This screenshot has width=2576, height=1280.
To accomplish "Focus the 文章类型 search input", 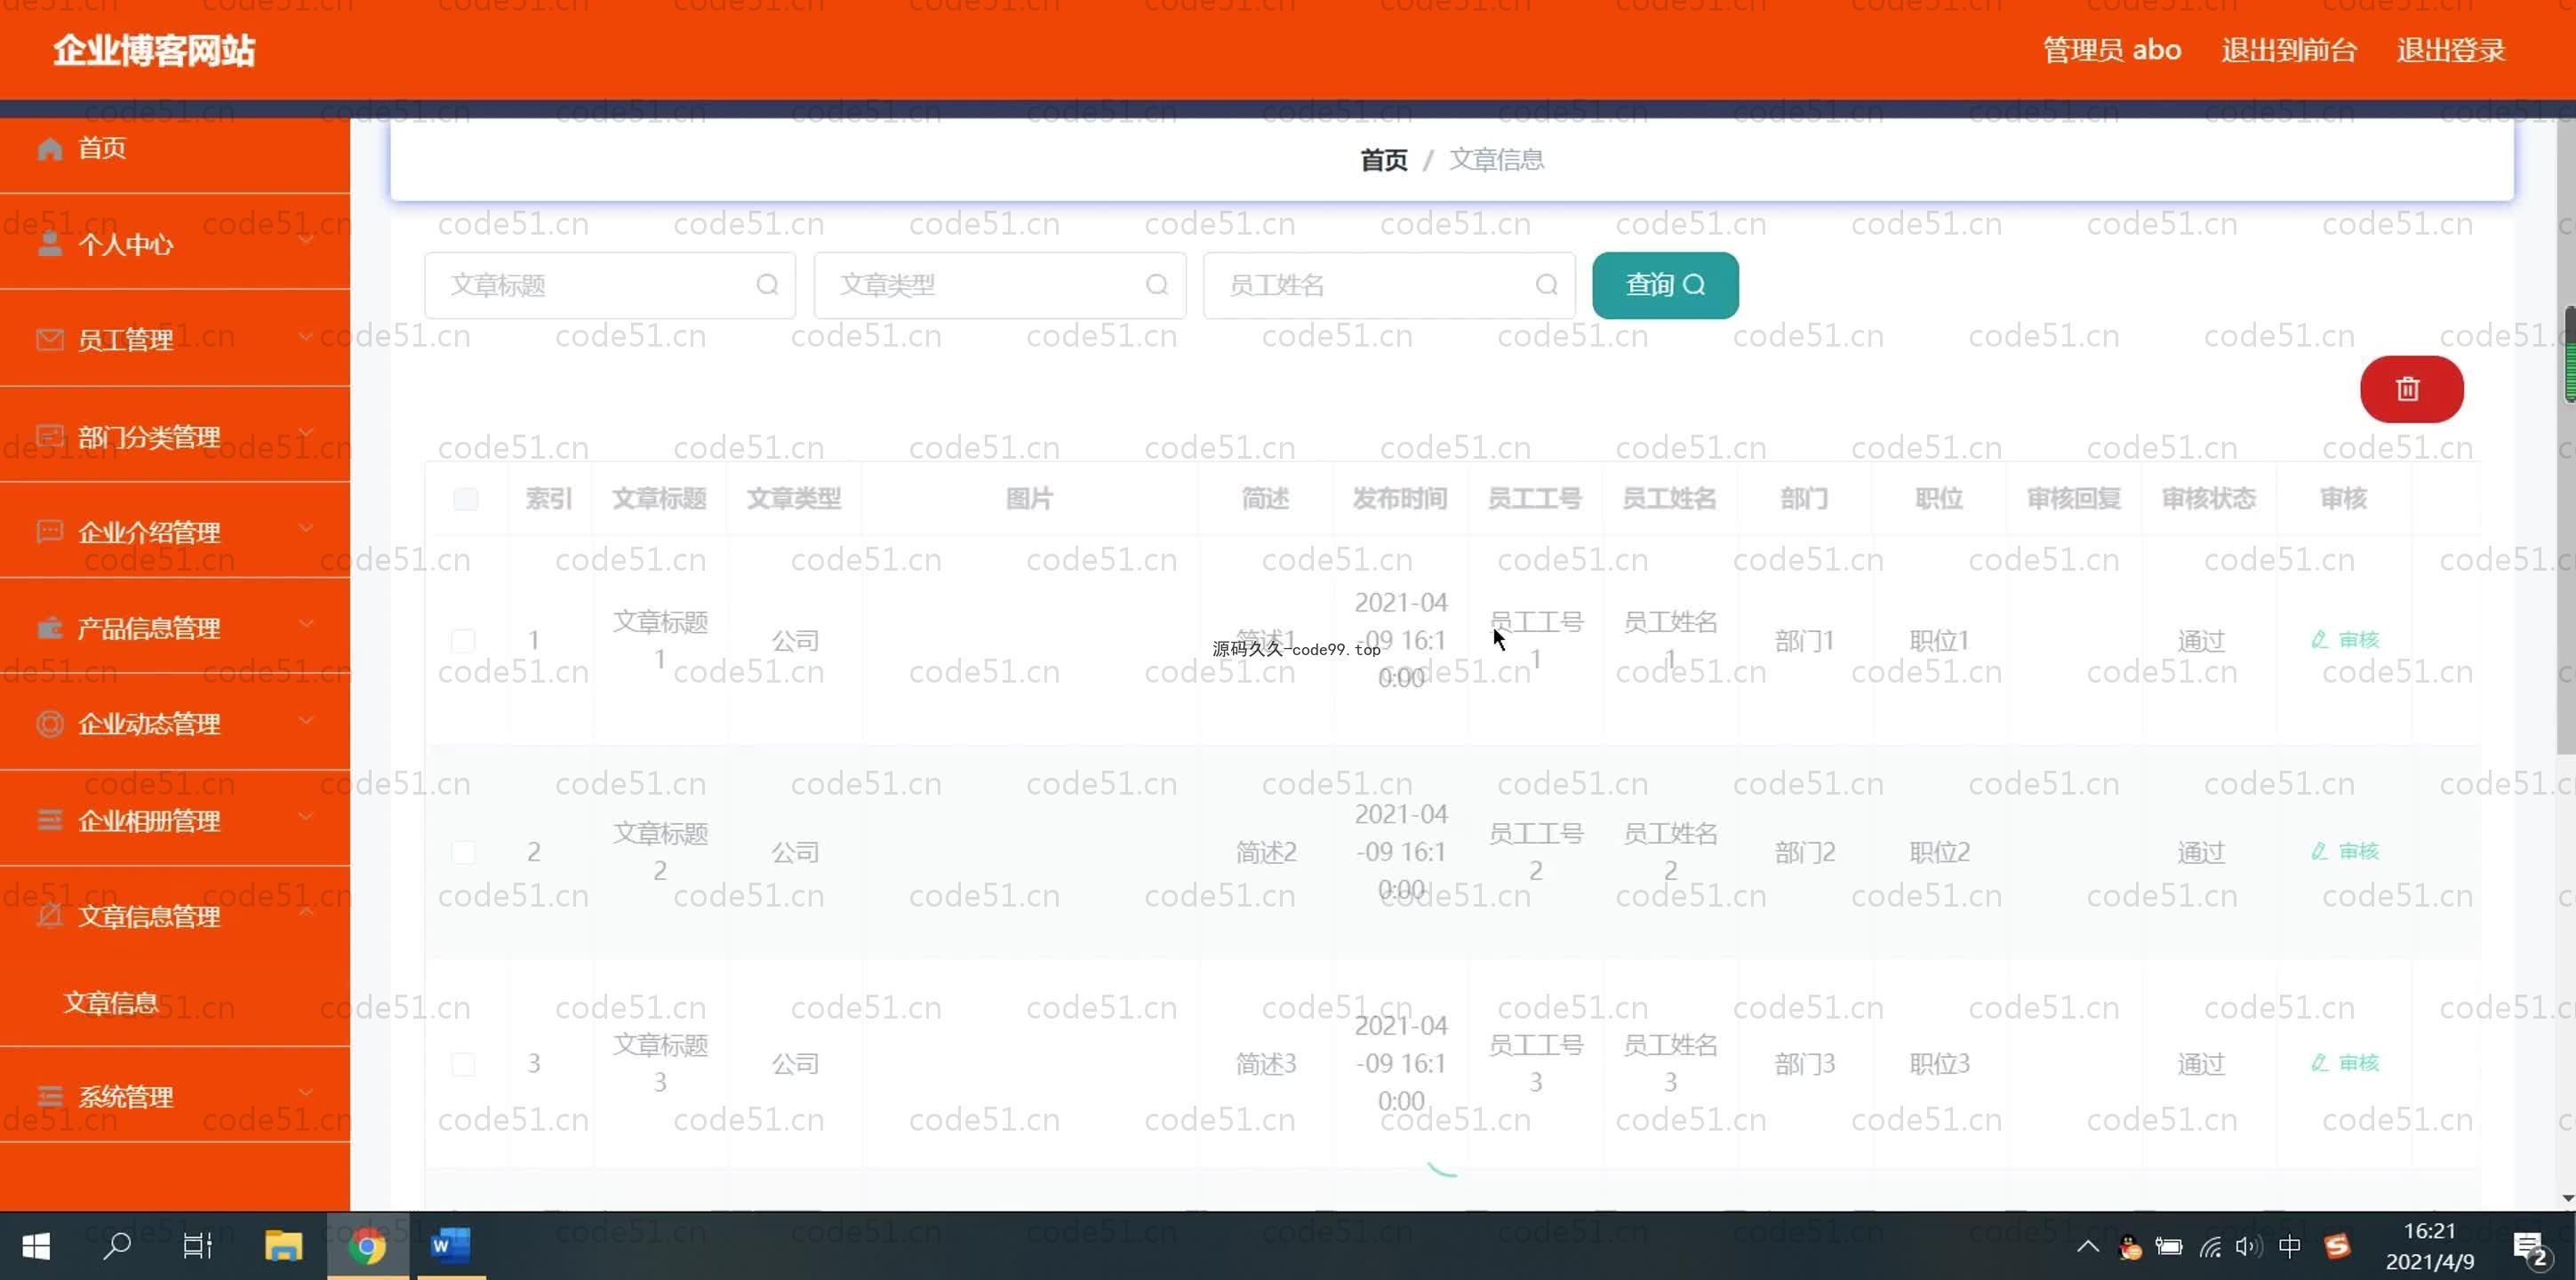I will [x=999, y=285].
